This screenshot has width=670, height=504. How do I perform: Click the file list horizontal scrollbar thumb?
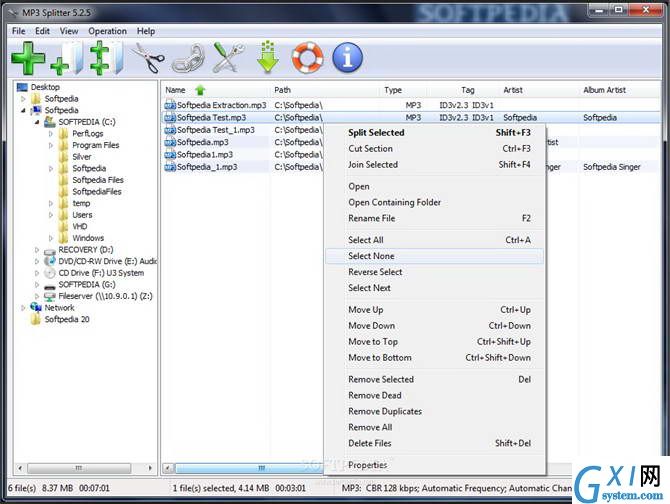[249, 468]
